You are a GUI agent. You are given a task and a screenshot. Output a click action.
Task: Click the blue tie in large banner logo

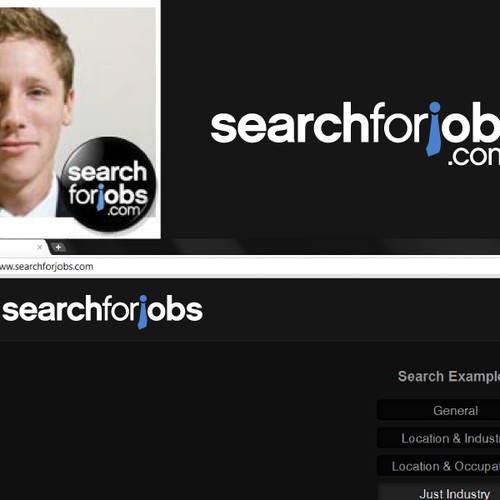[434, 129]
